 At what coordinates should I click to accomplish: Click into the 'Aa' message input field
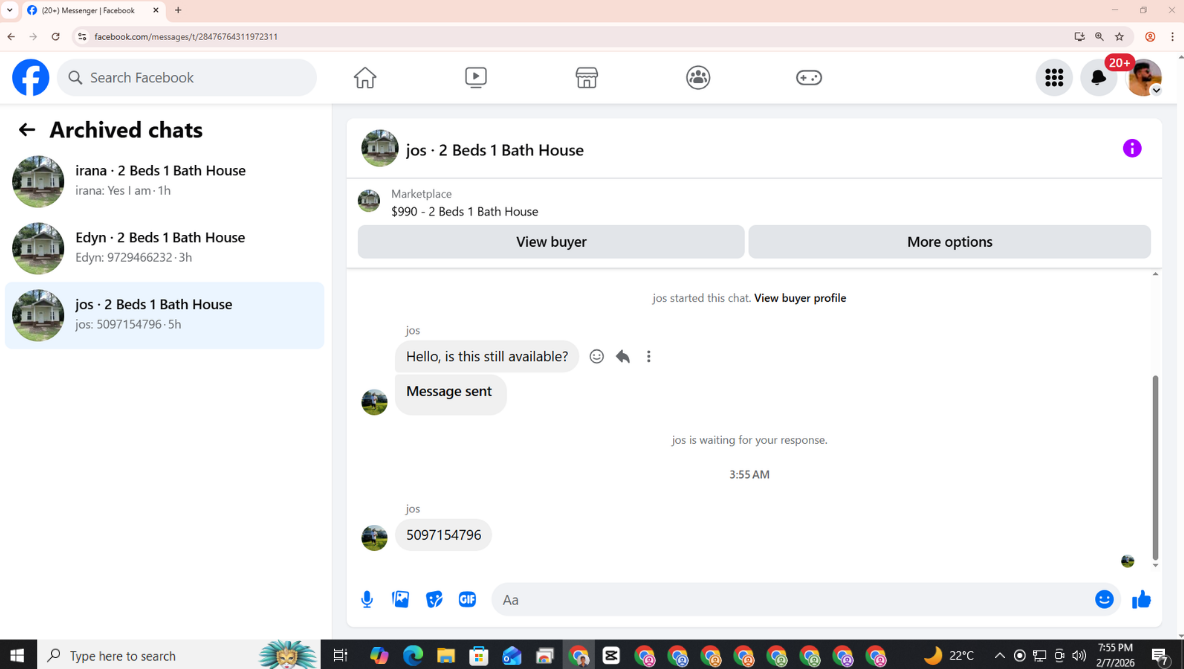791,600
